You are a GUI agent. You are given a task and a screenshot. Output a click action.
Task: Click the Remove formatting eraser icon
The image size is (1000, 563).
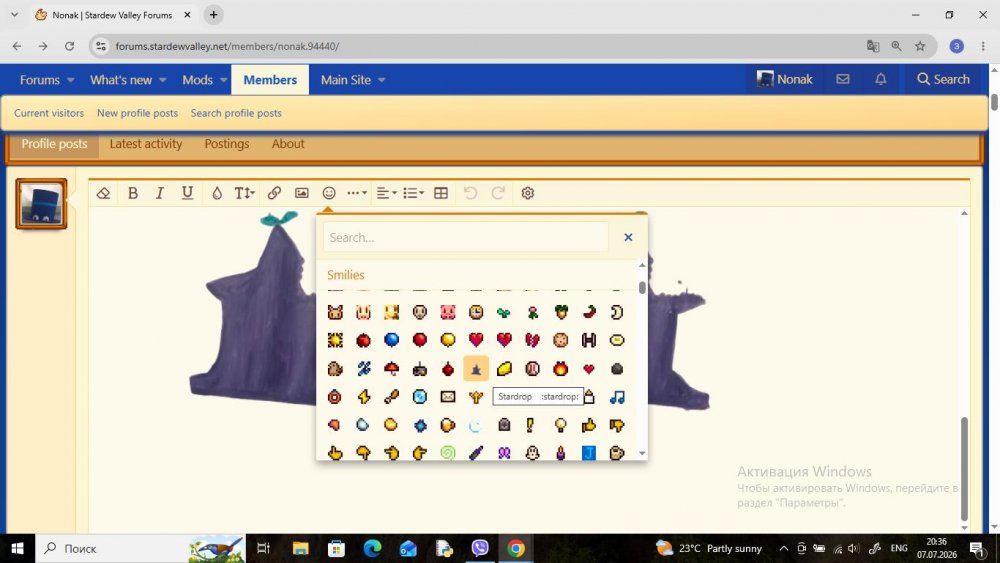pos(103,193)
